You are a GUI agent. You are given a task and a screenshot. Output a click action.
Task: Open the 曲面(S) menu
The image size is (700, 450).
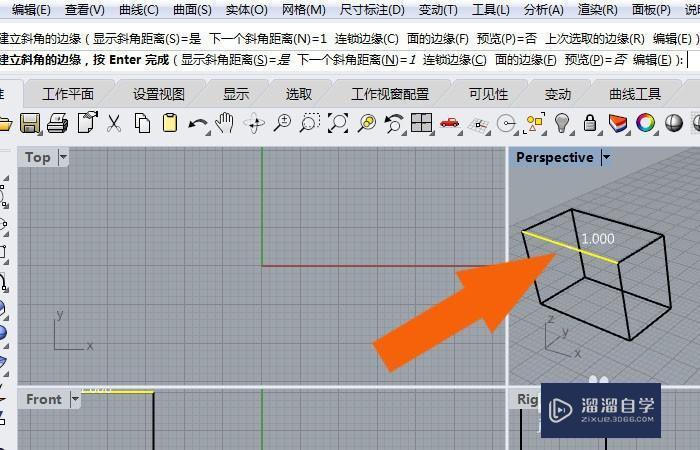pyautogui.click(x=192, y=9)
